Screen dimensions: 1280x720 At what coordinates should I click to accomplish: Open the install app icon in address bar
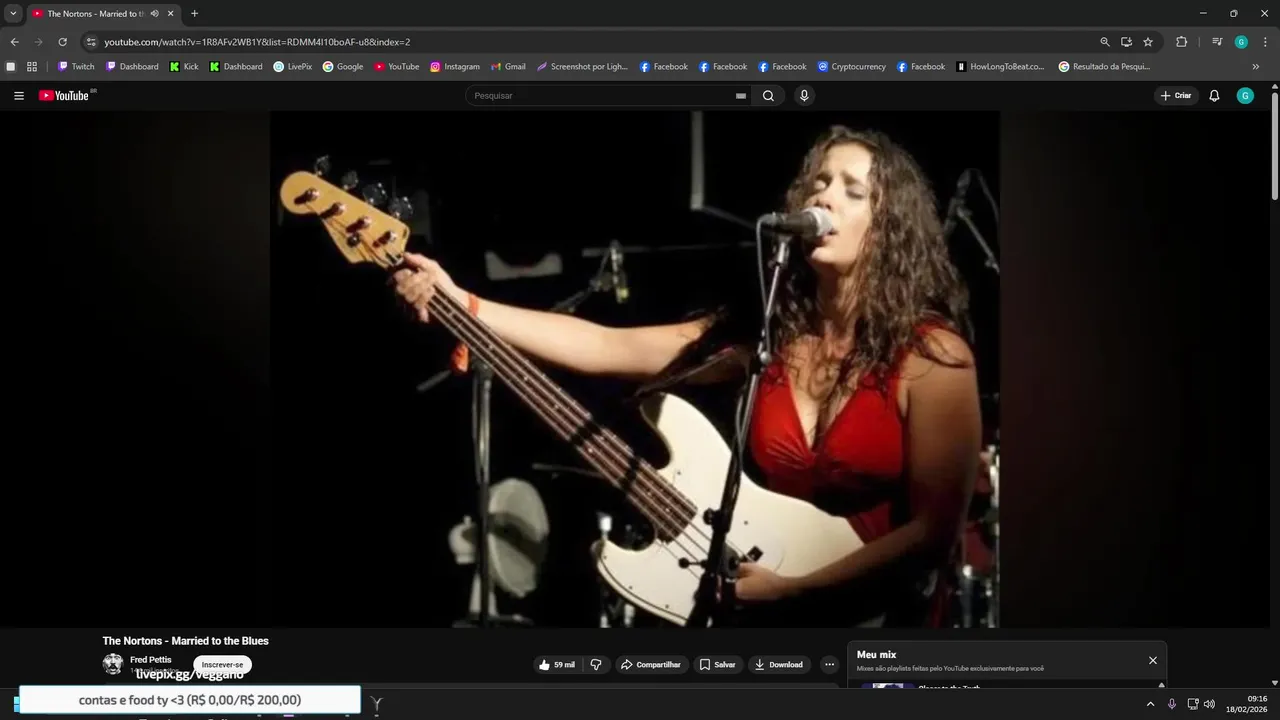[x=1126, y=42]
